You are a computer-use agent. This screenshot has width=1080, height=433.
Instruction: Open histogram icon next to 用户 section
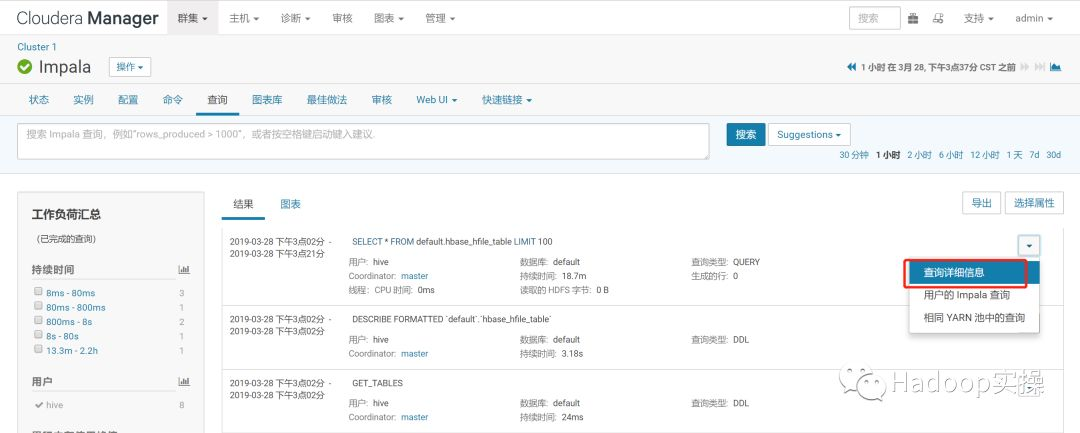184,381
